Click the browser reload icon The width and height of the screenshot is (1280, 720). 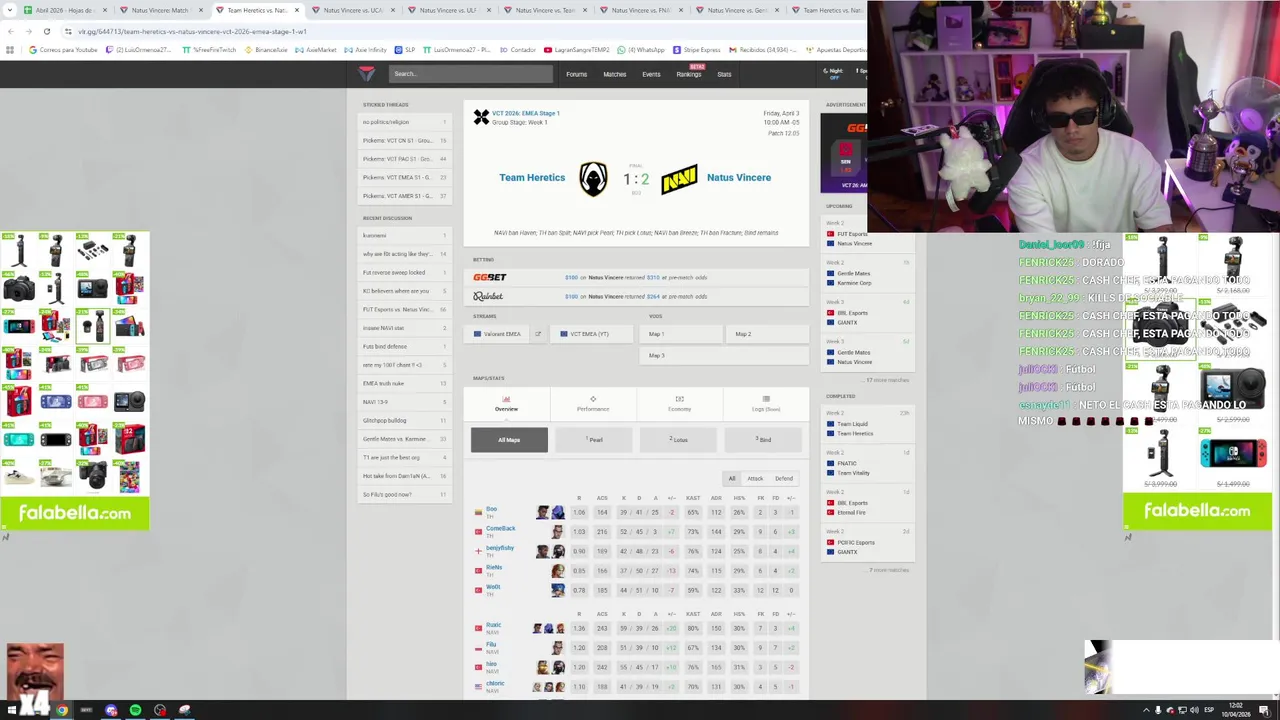[46, 31]
